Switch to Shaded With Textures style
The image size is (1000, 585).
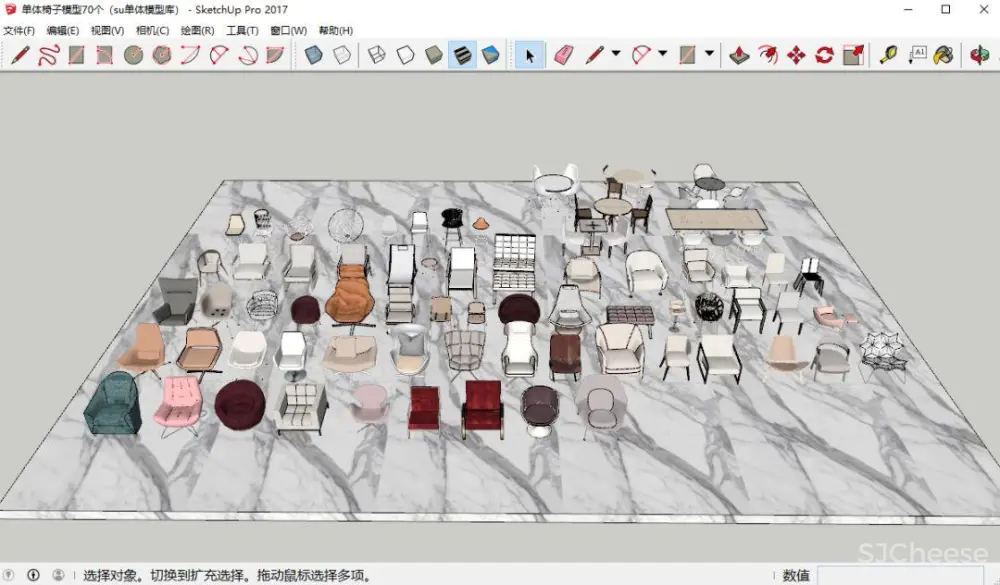click(x=462, y=55)
